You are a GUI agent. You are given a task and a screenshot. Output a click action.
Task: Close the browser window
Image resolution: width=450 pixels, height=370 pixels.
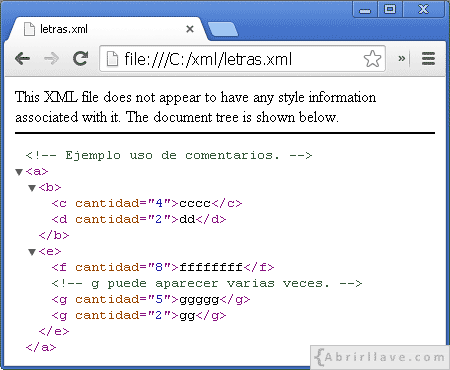tap(423, 9)
